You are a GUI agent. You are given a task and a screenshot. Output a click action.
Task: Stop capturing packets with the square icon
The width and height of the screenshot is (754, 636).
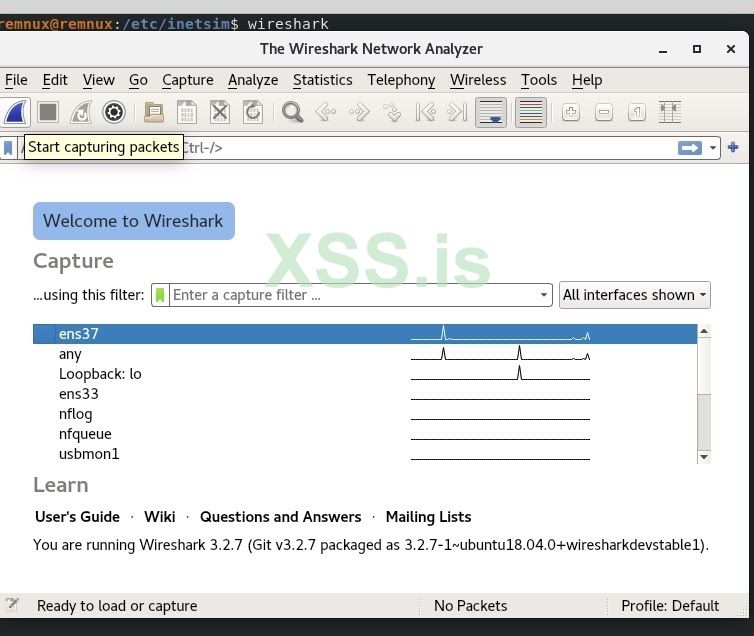(48, 112)
